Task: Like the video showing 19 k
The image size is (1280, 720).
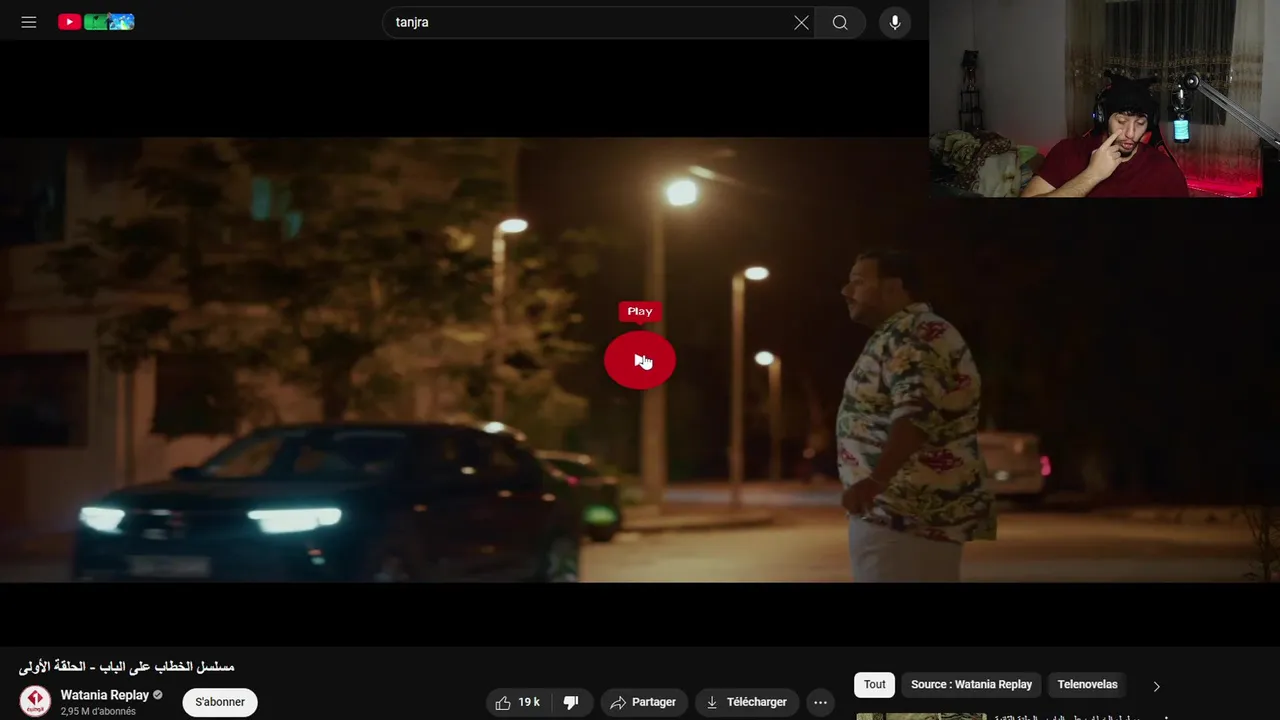Action: (x=518, y=702)
